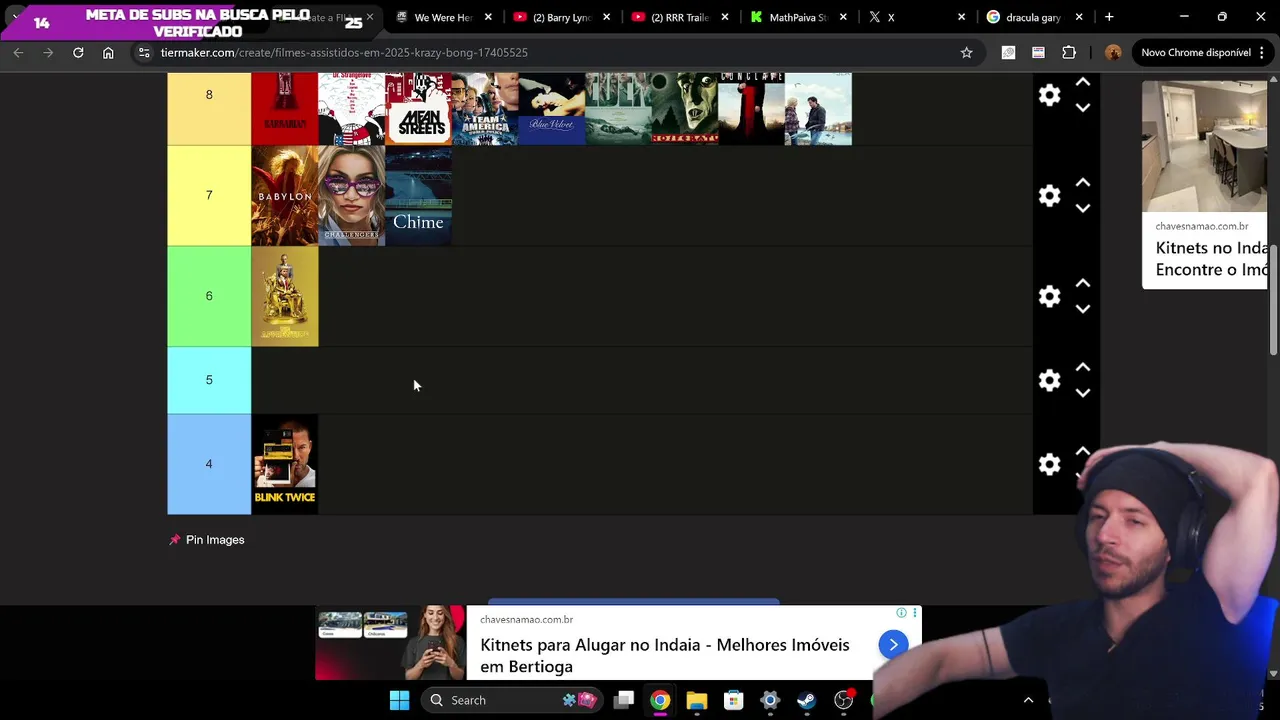
Task: Select the Team America poster
Action: click(x=485, y=108)
